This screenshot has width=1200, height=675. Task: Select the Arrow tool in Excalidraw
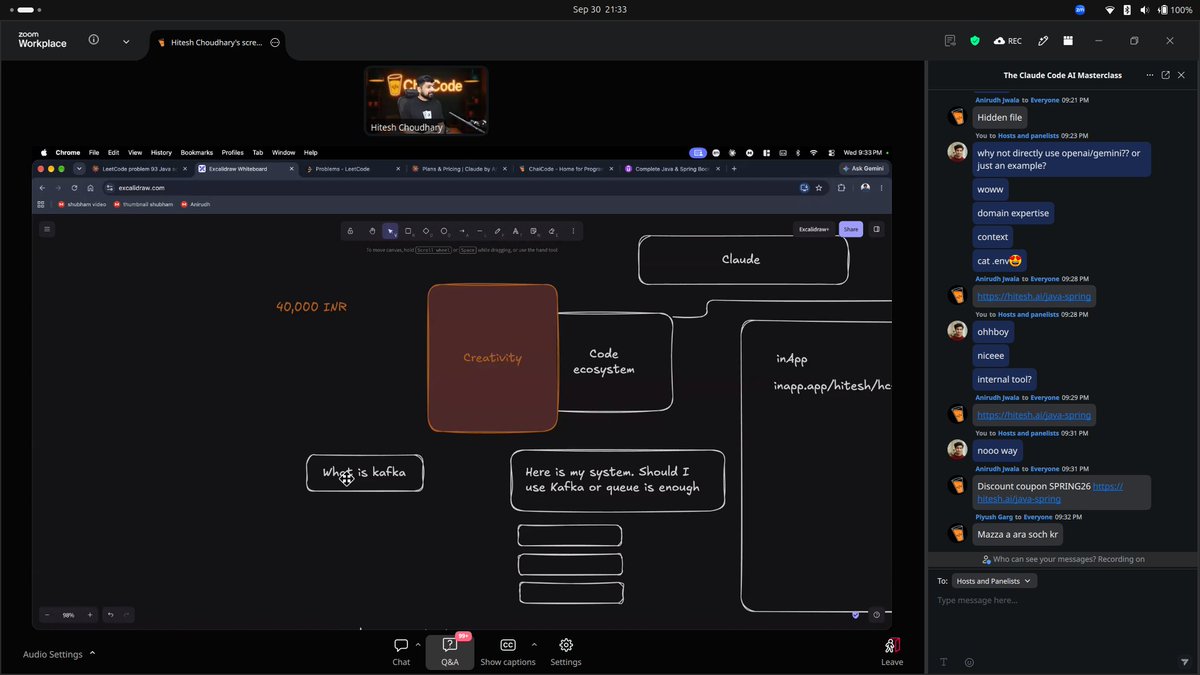click(462, 231)
